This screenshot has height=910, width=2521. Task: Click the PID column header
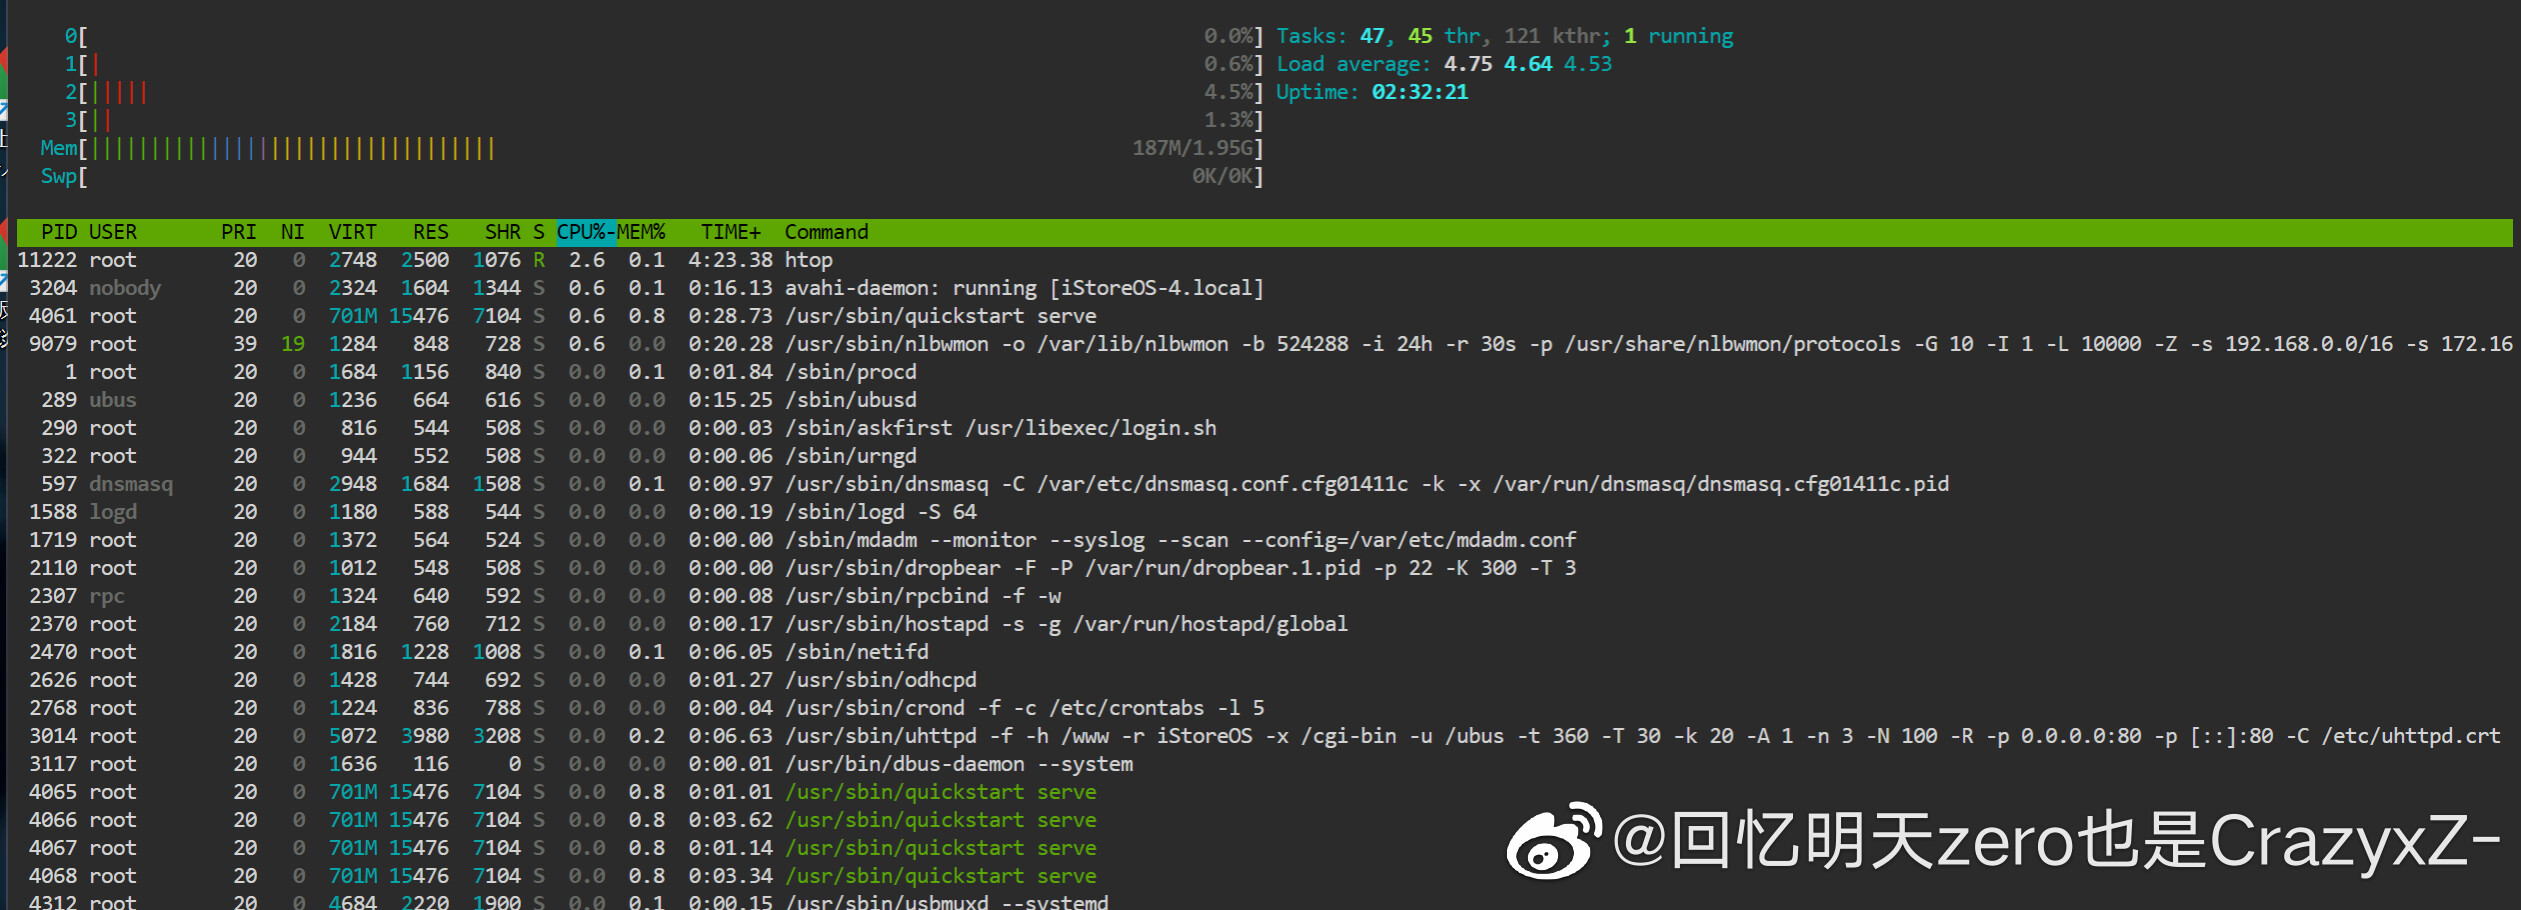coord(58,232)
